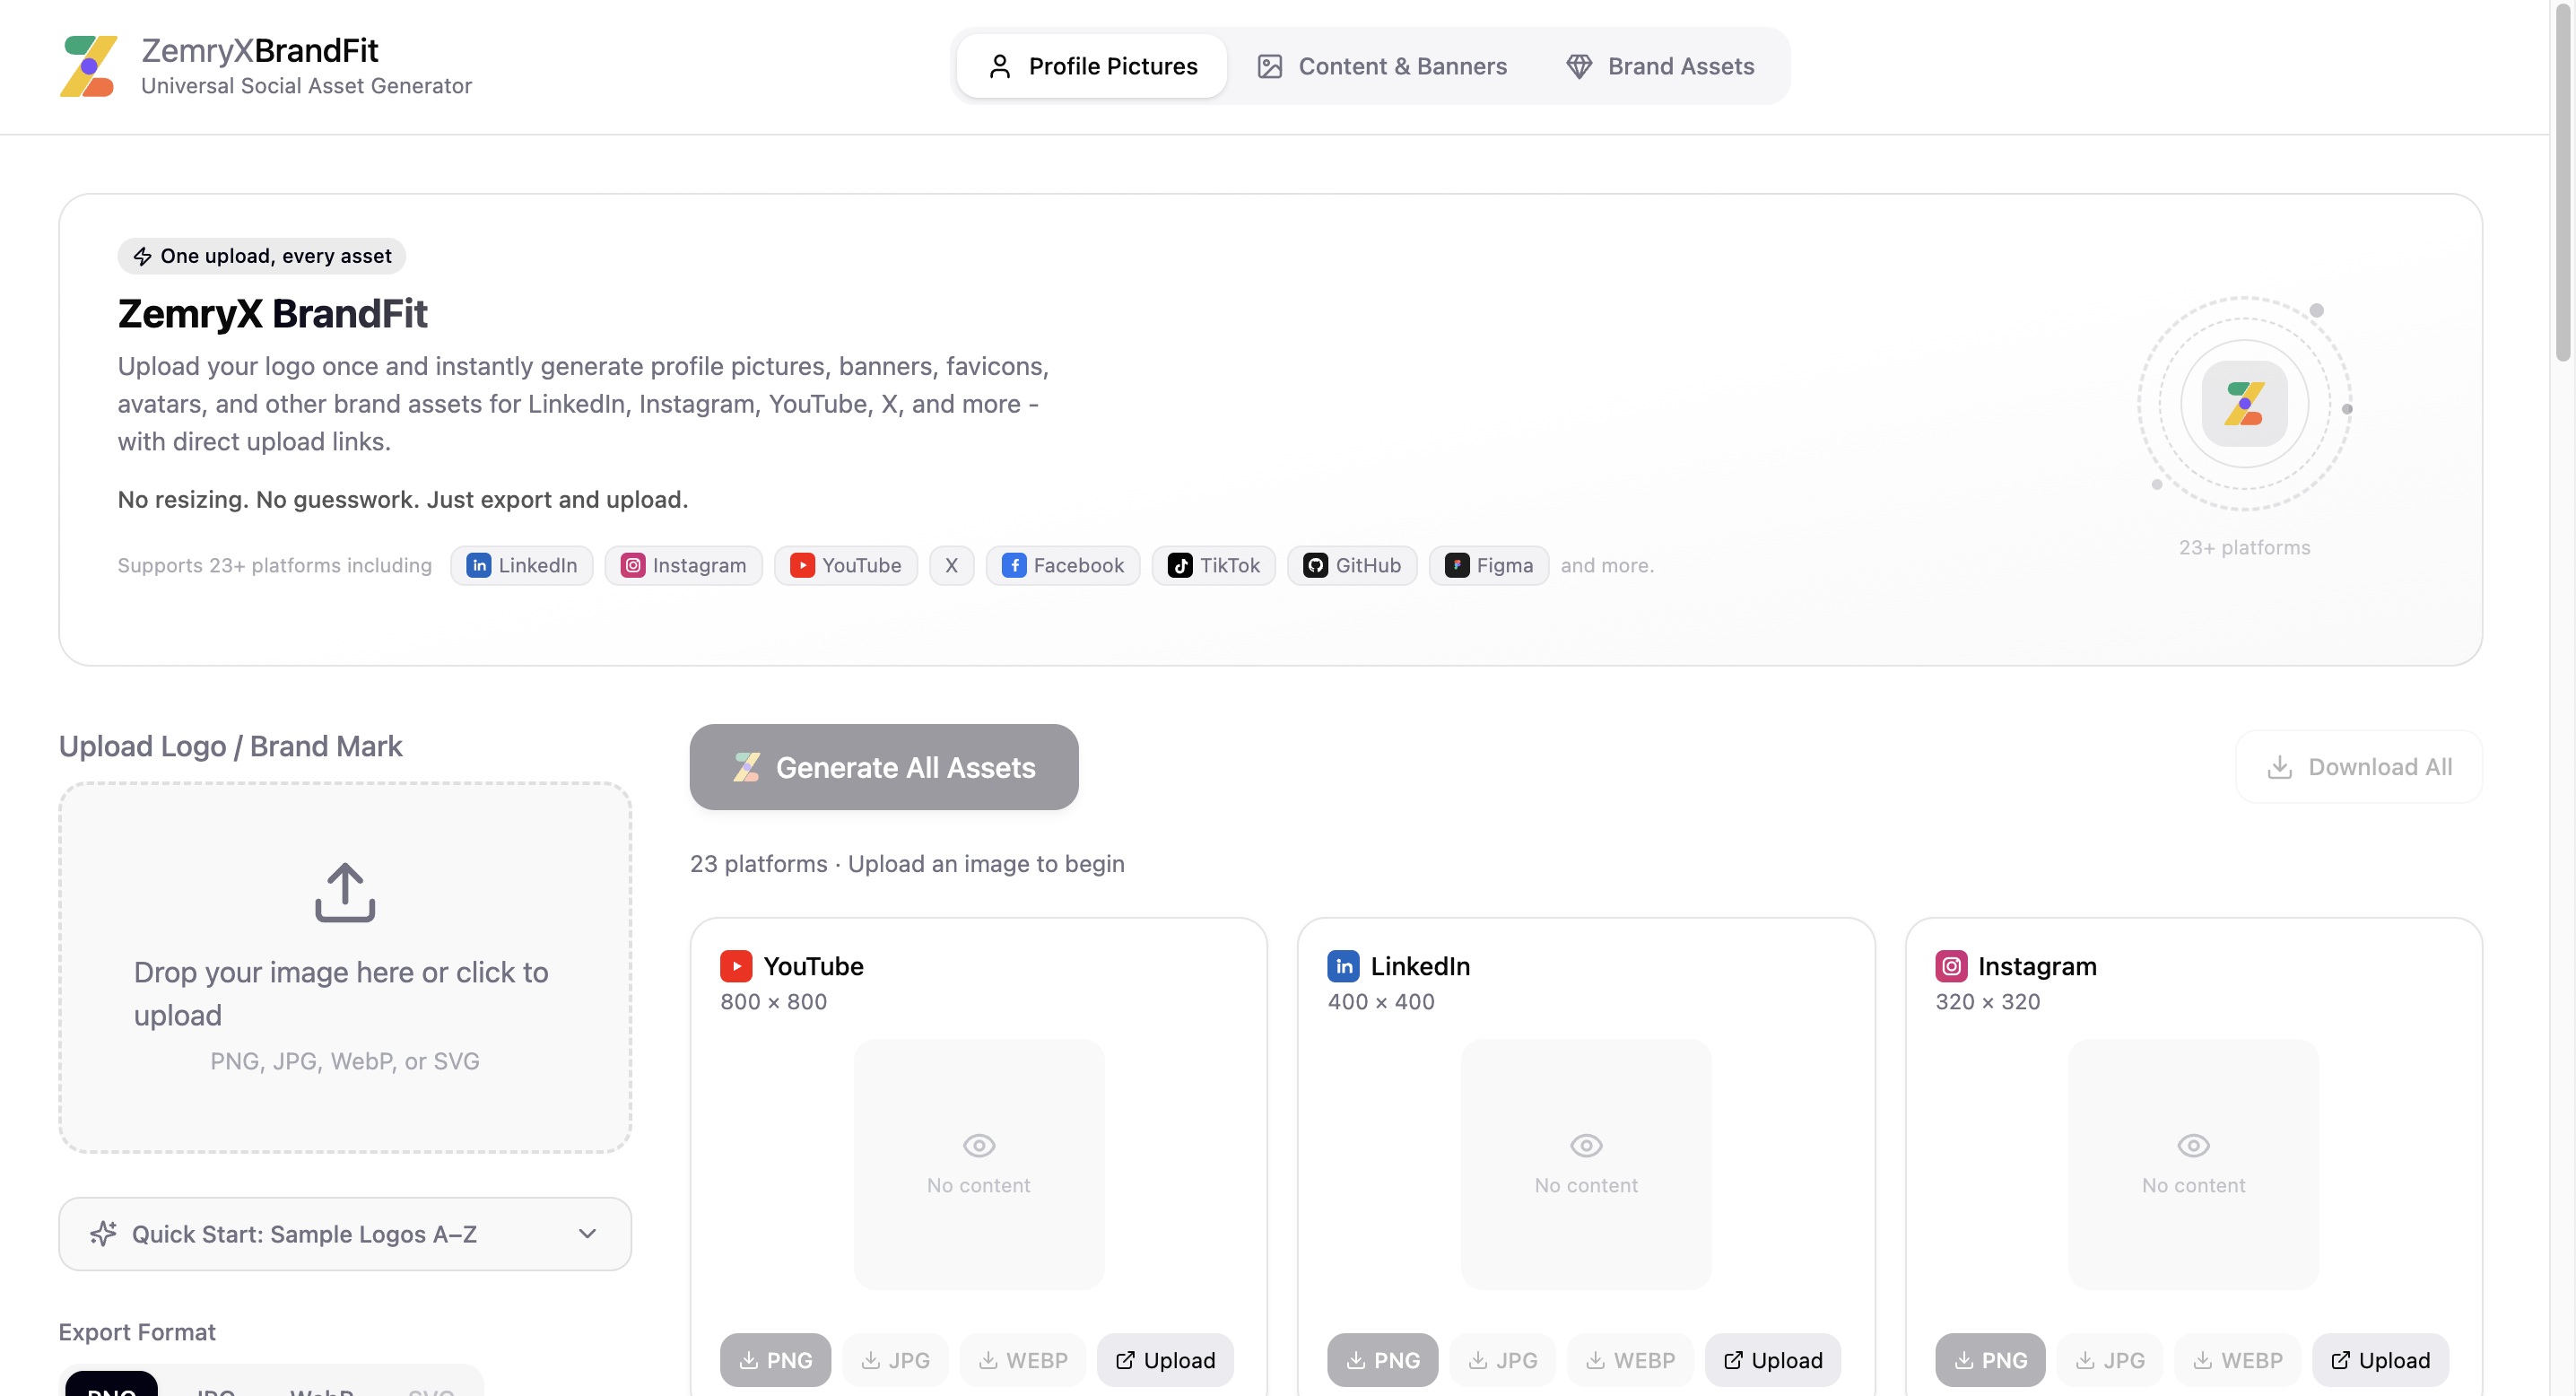Download Instagram asset as PNG

(1990, 1360)
